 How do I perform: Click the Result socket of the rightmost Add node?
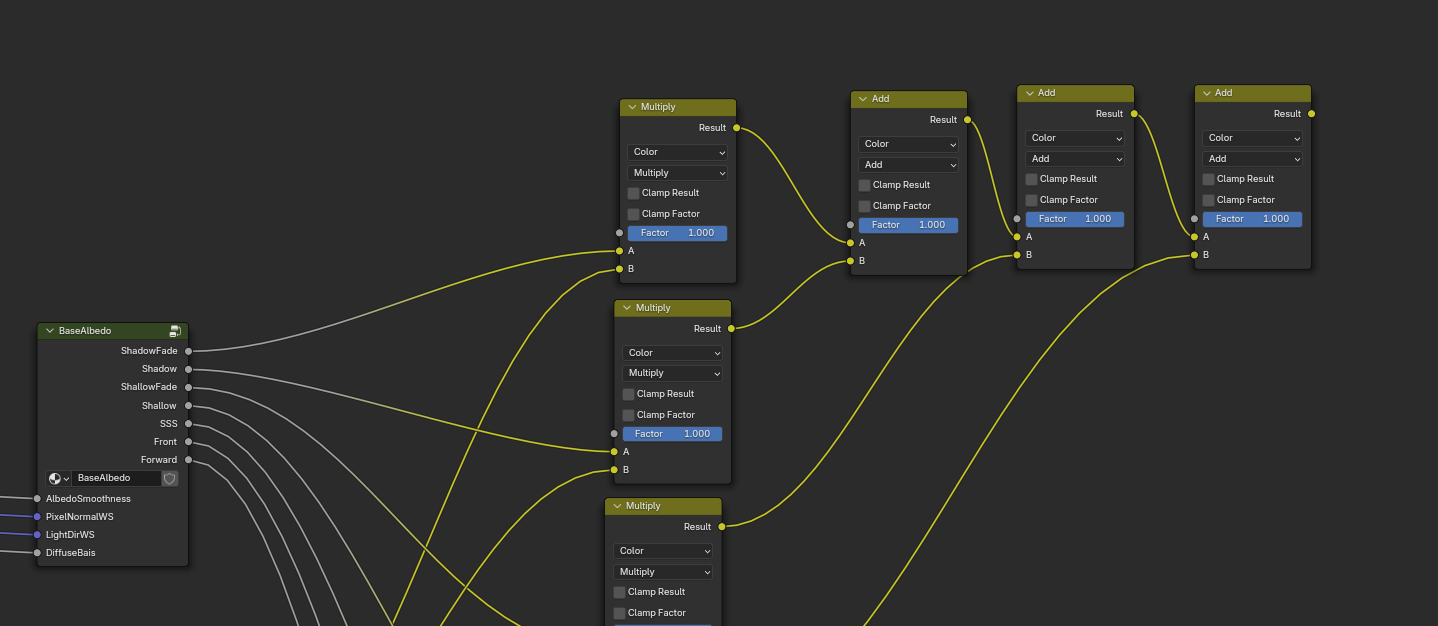click(x=1311, y=114)
